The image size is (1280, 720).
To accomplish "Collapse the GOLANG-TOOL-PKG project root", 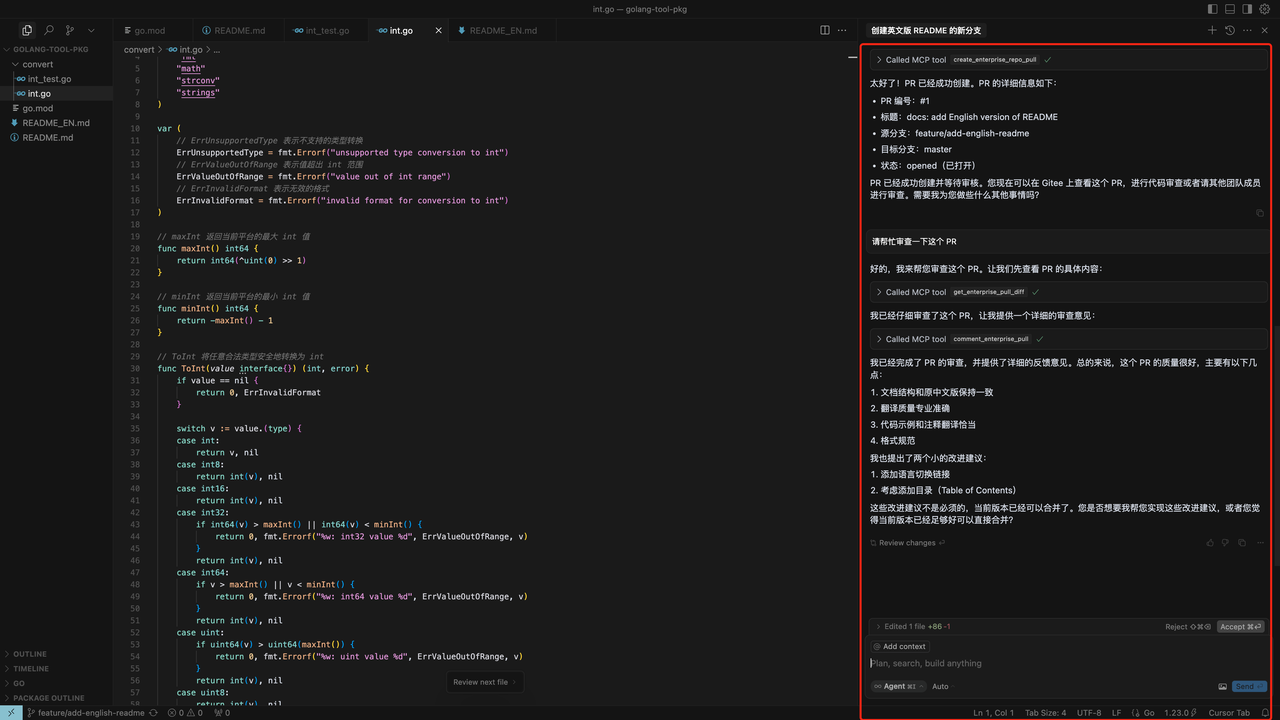I will pos(56,49).
